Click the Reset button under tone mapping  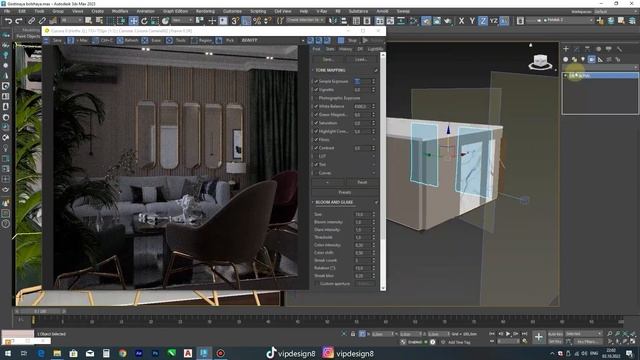[x=362, y=182]
